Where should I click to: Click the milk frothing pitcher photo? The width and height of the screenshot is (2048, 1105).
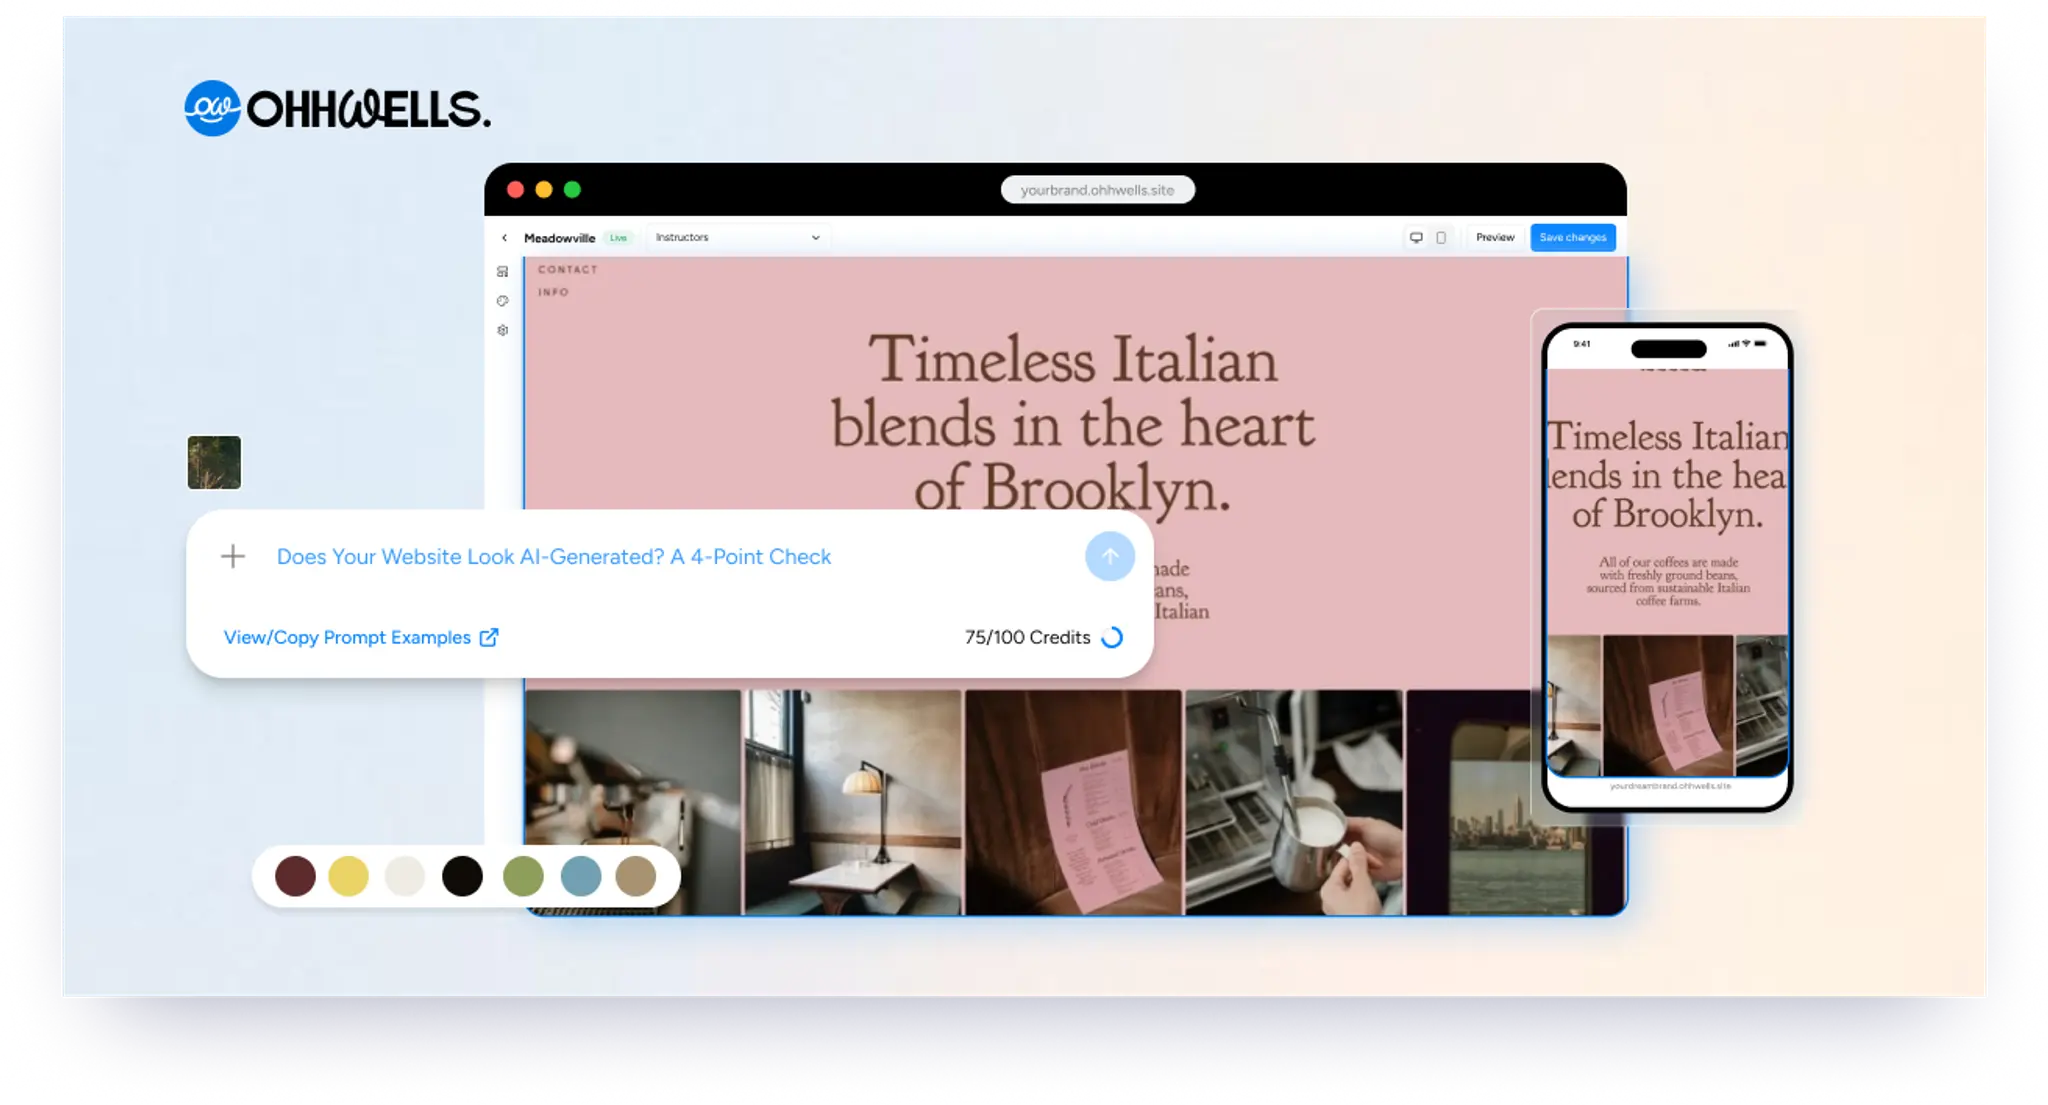pyautogui.click(x=1294, y=802)
